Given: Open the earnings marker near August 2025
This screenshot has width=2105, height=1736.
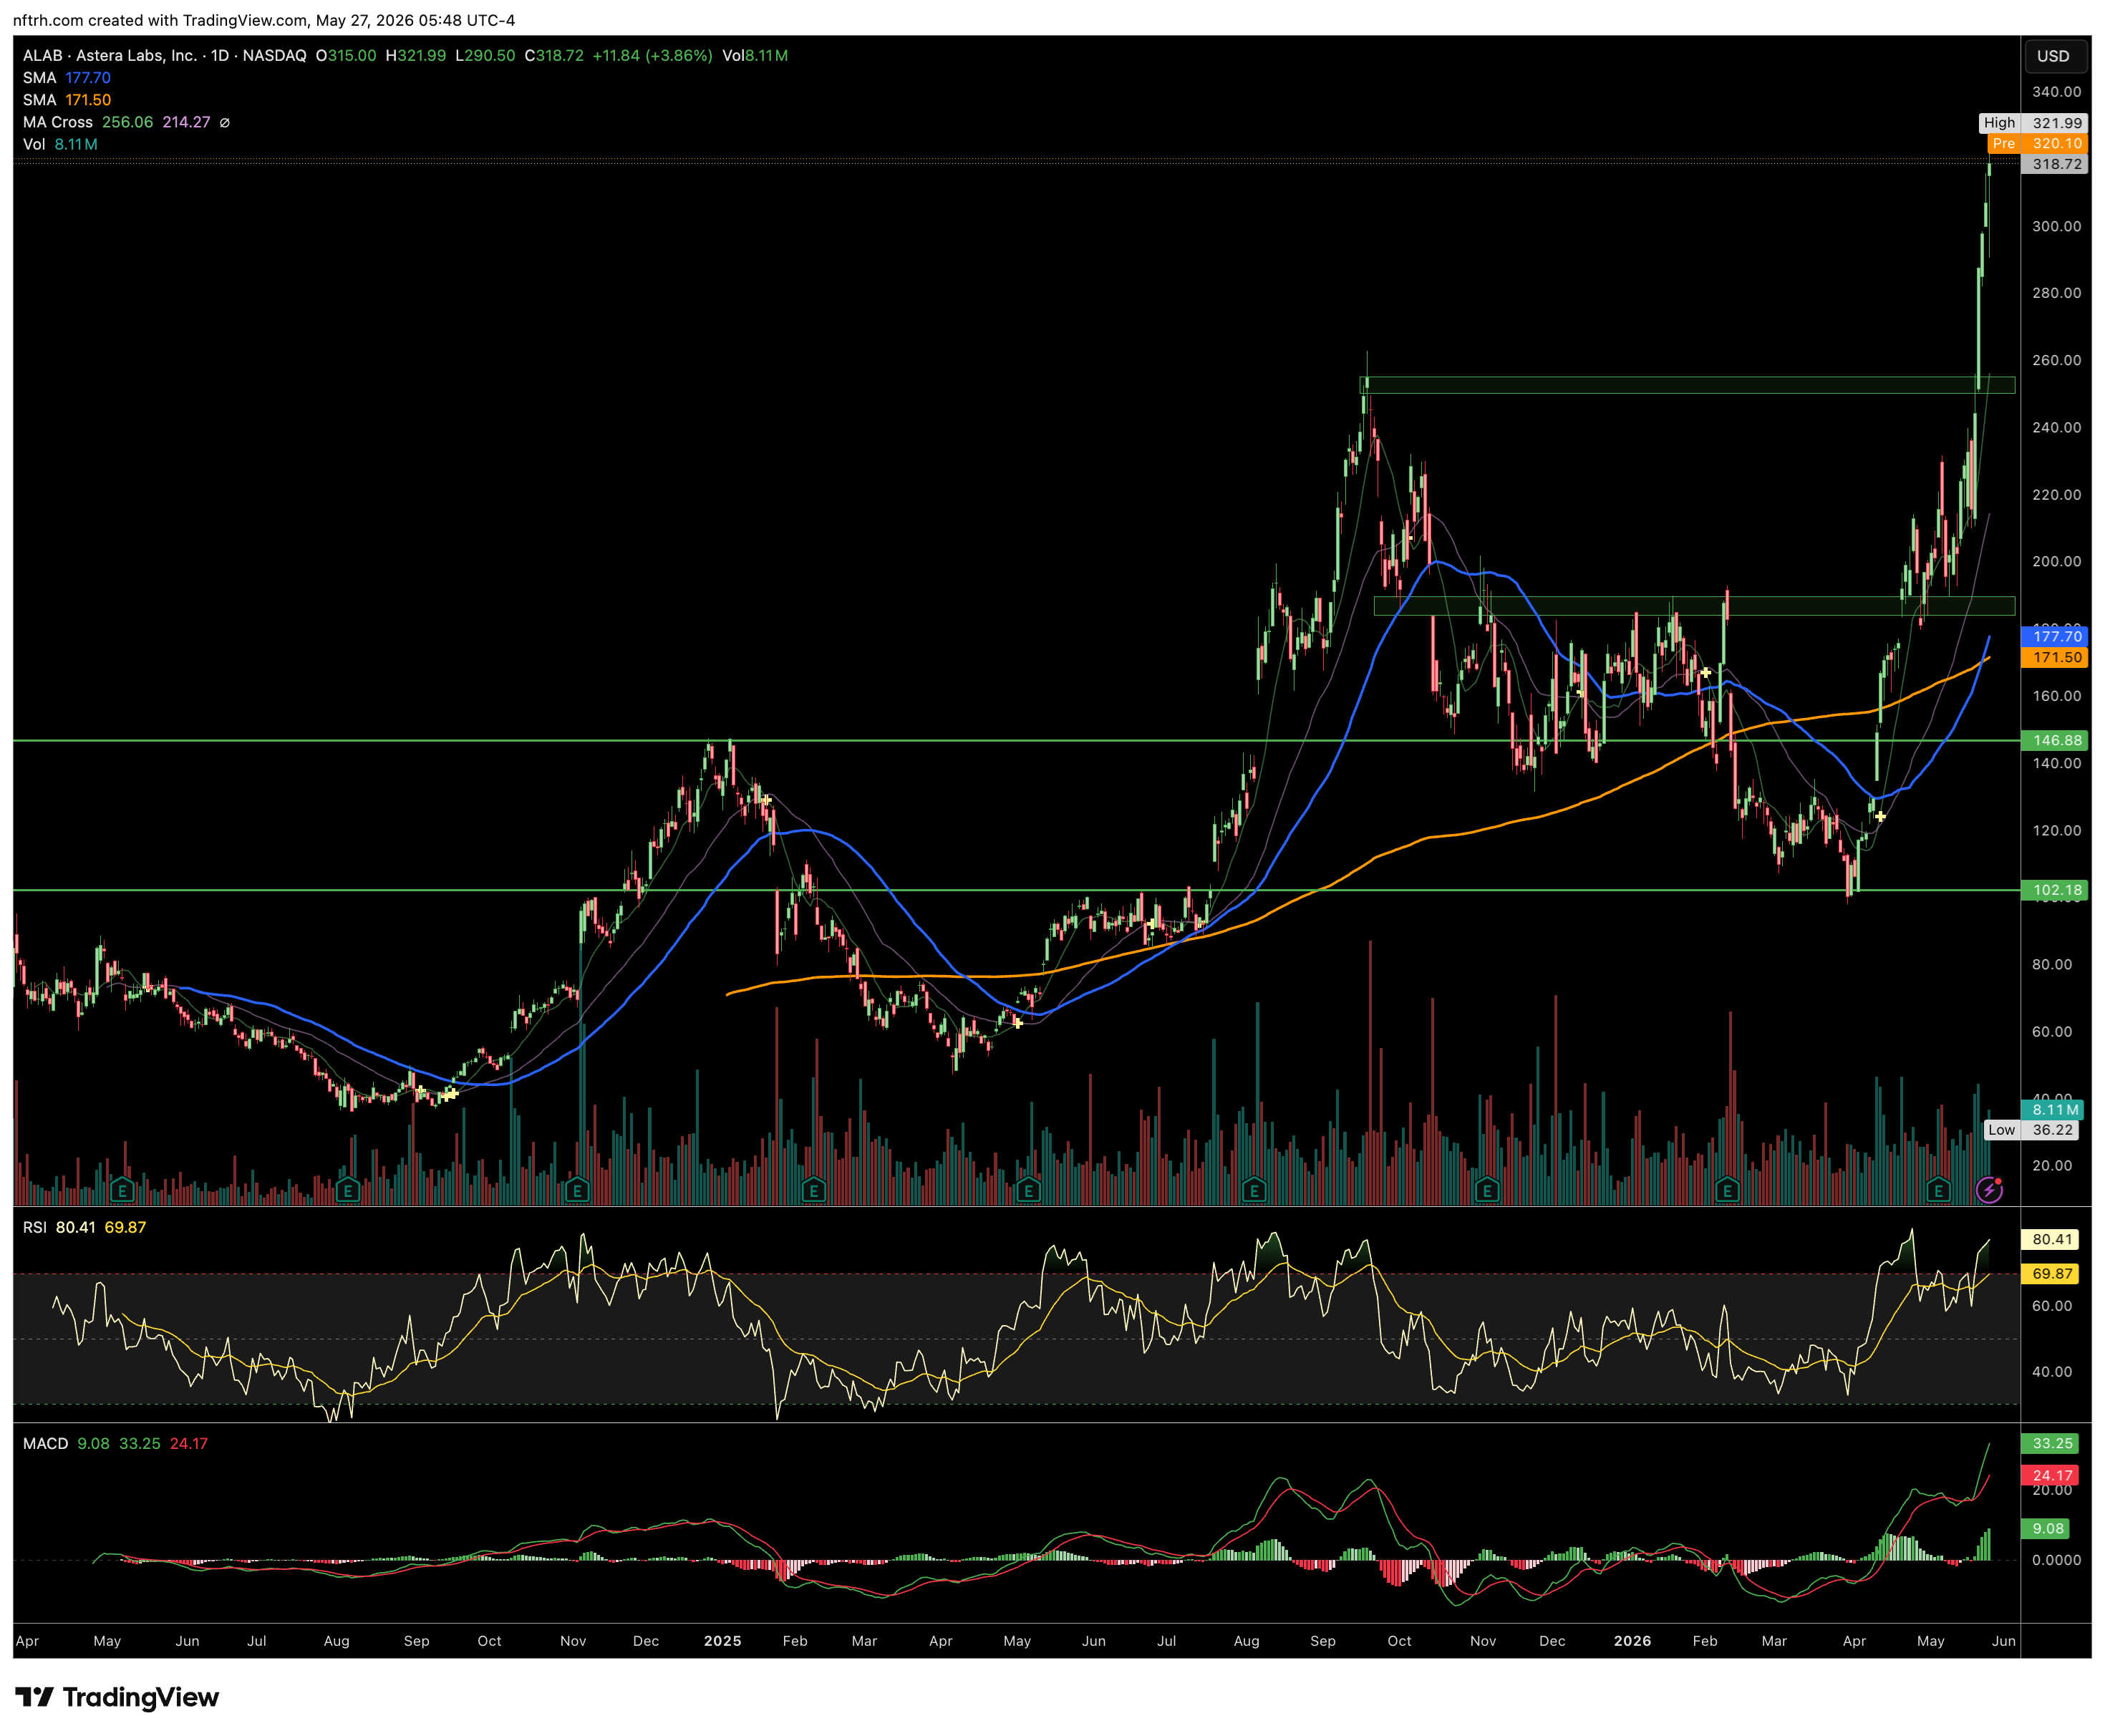Looking at the screenshot, I should [1254, 1190].
